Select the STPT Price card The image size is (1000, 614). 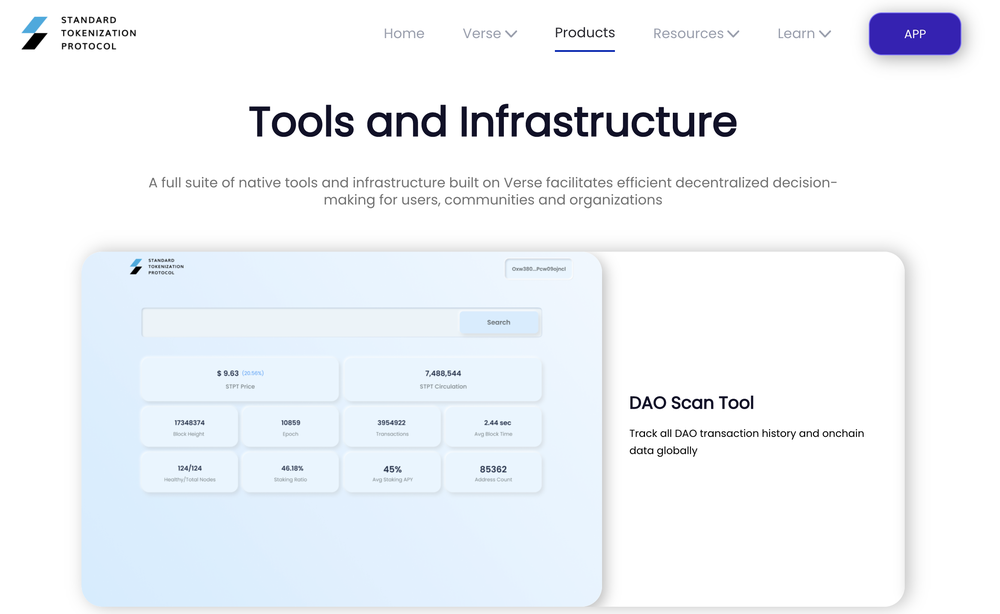click(x=240, y=379)
